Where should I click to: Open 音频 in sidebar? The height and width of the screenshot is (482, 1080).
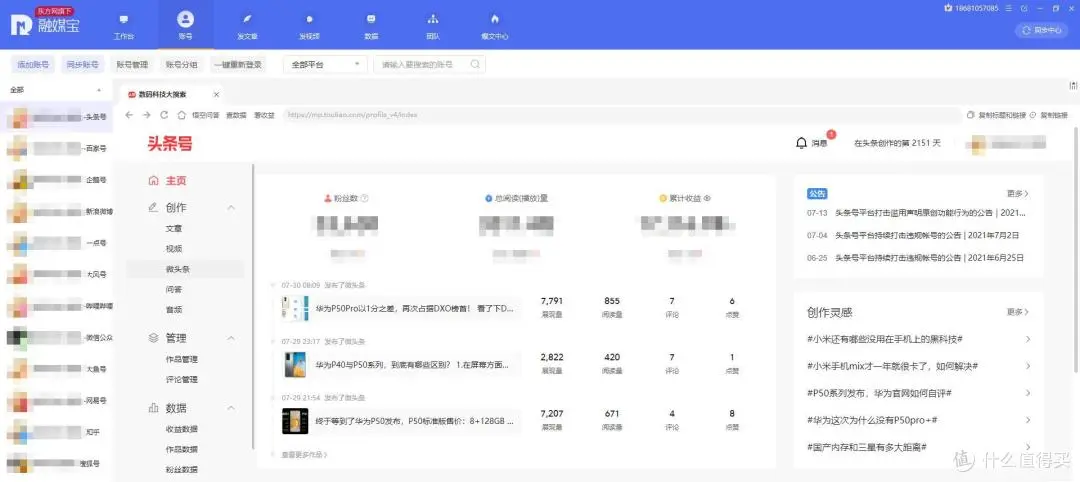[x=174, y=310]
